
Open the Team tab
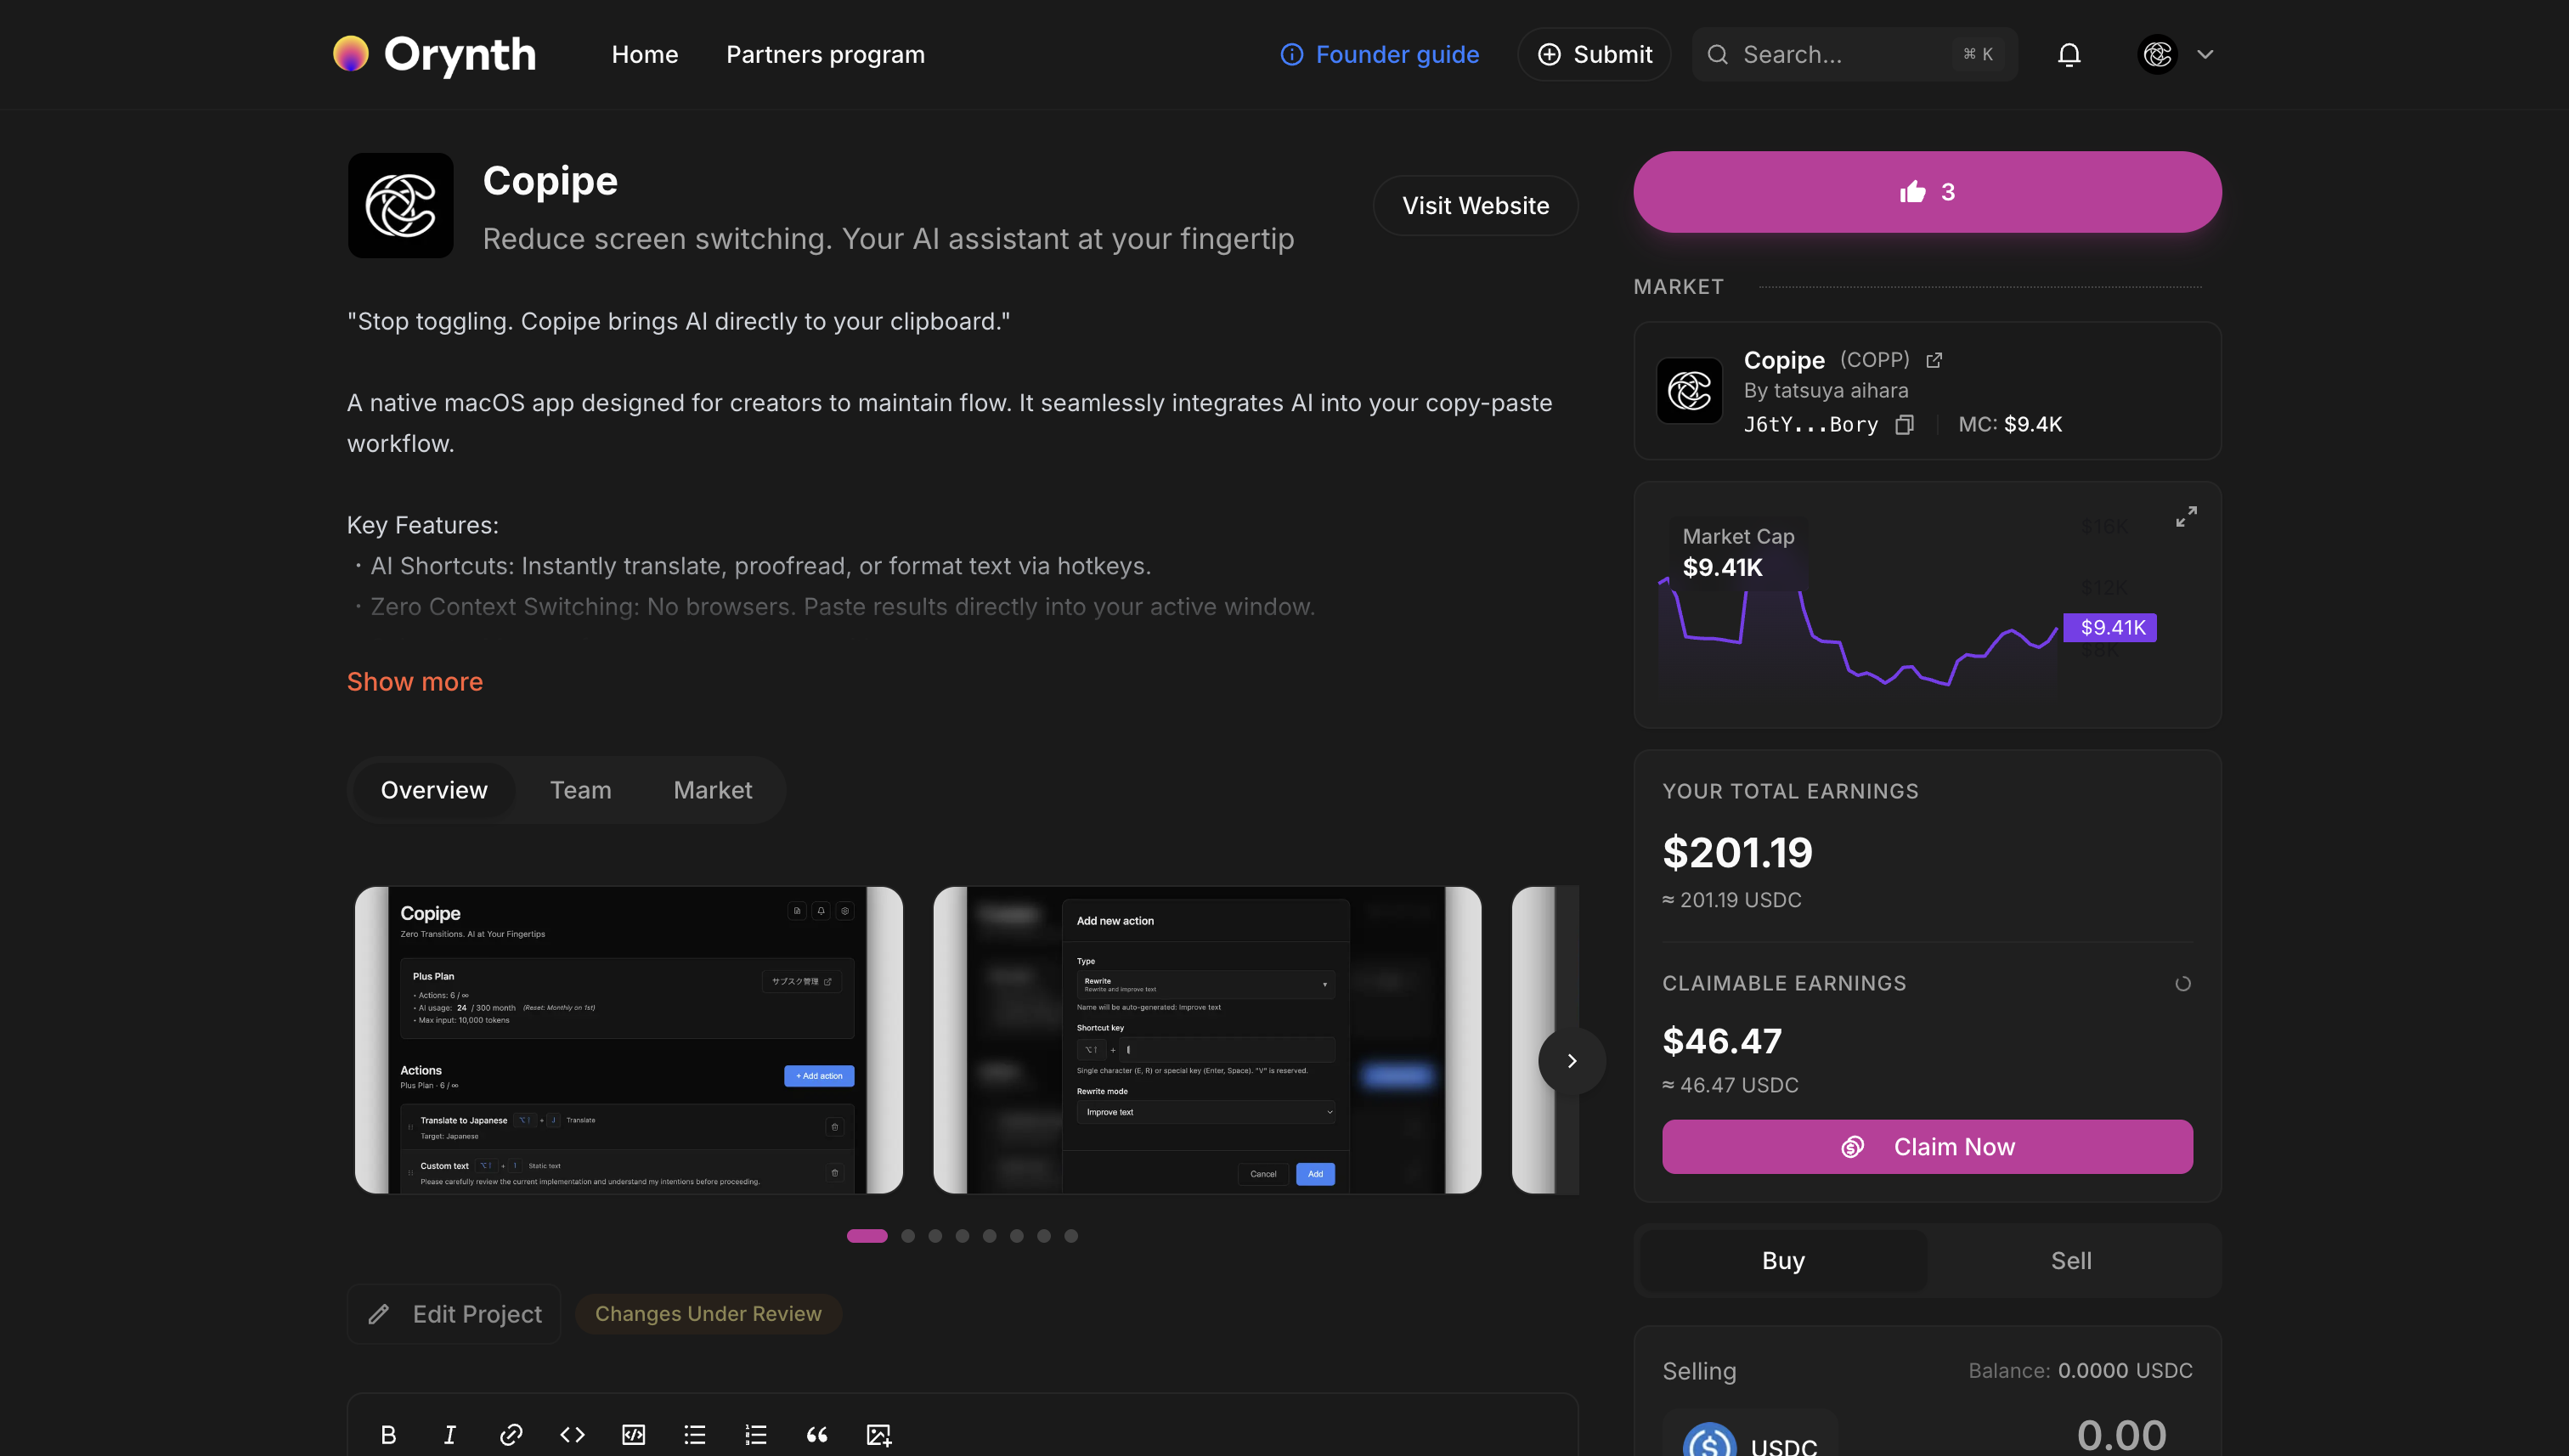pos(580,790)
